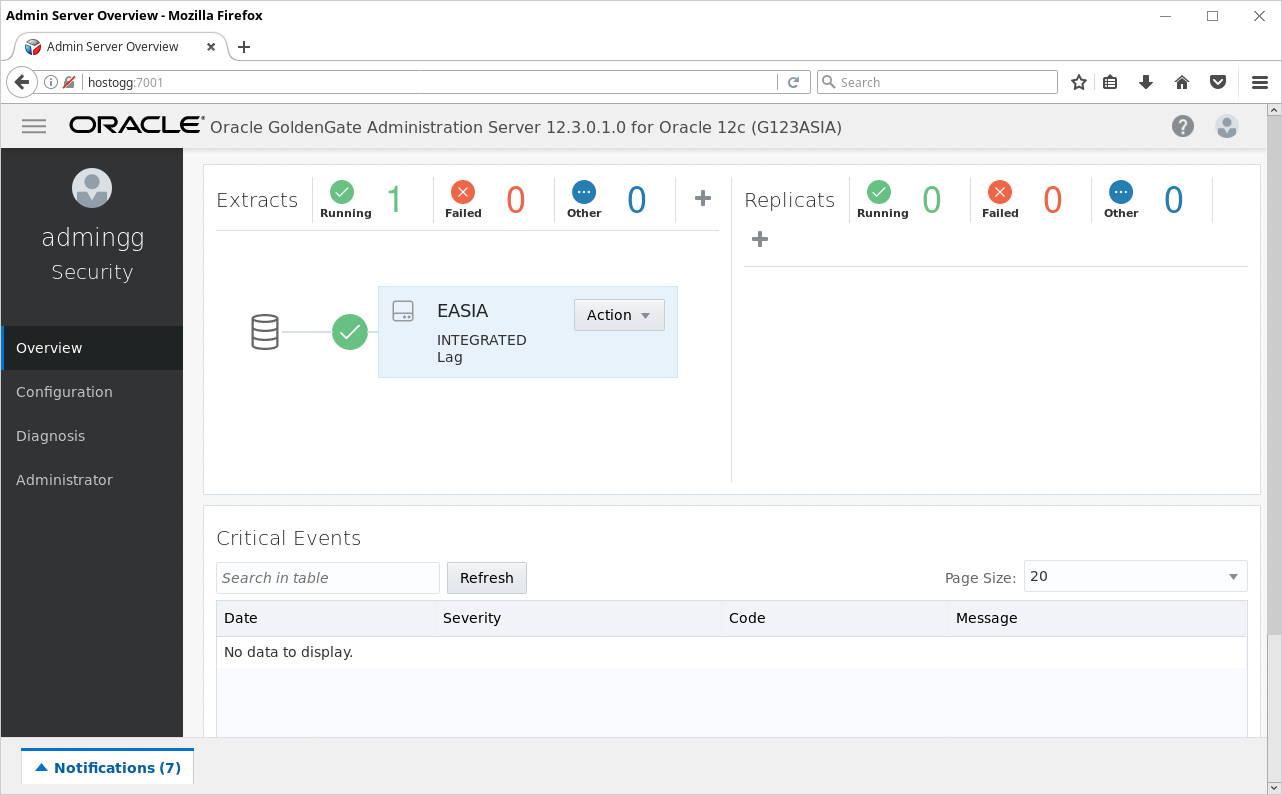Click the admingg avatar in sidebar
Viewport: 1282px width, 795px height.
point(92,188)
